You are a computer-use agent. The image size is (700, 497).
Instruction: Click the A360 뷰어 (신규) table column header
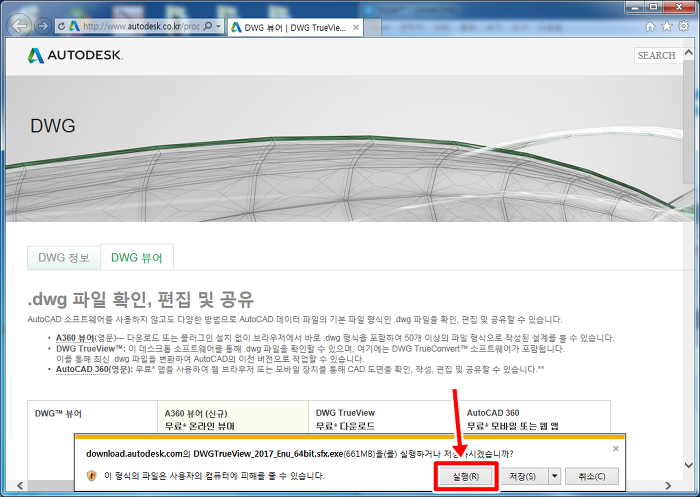[x=196, y=413]
